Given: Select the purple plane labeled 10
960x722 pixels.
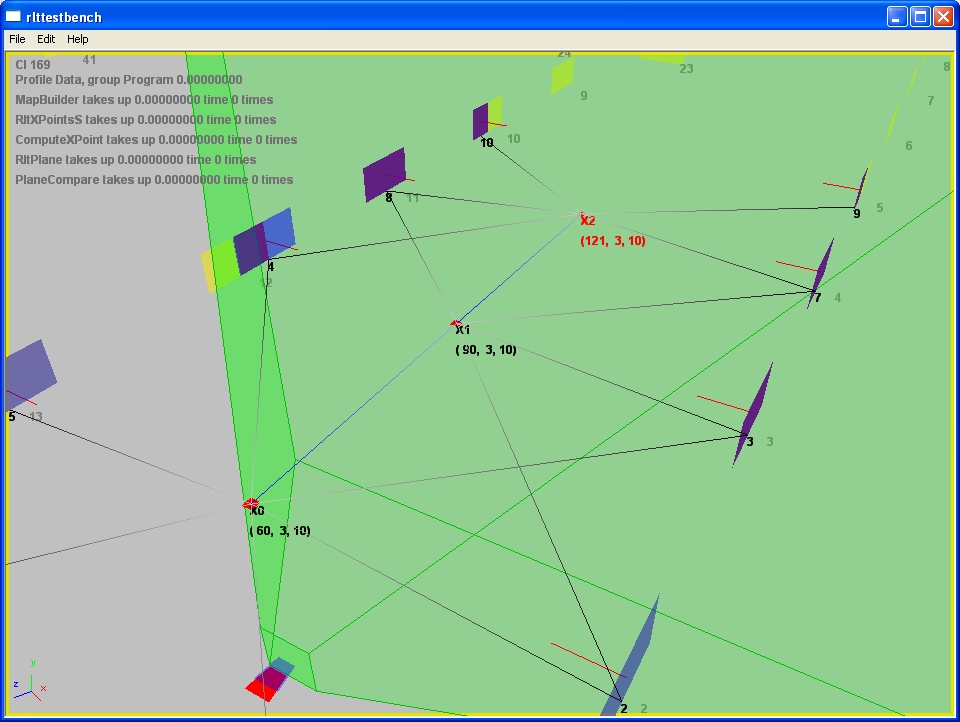Looking at the screenshot, I should (x=480, y=120).
